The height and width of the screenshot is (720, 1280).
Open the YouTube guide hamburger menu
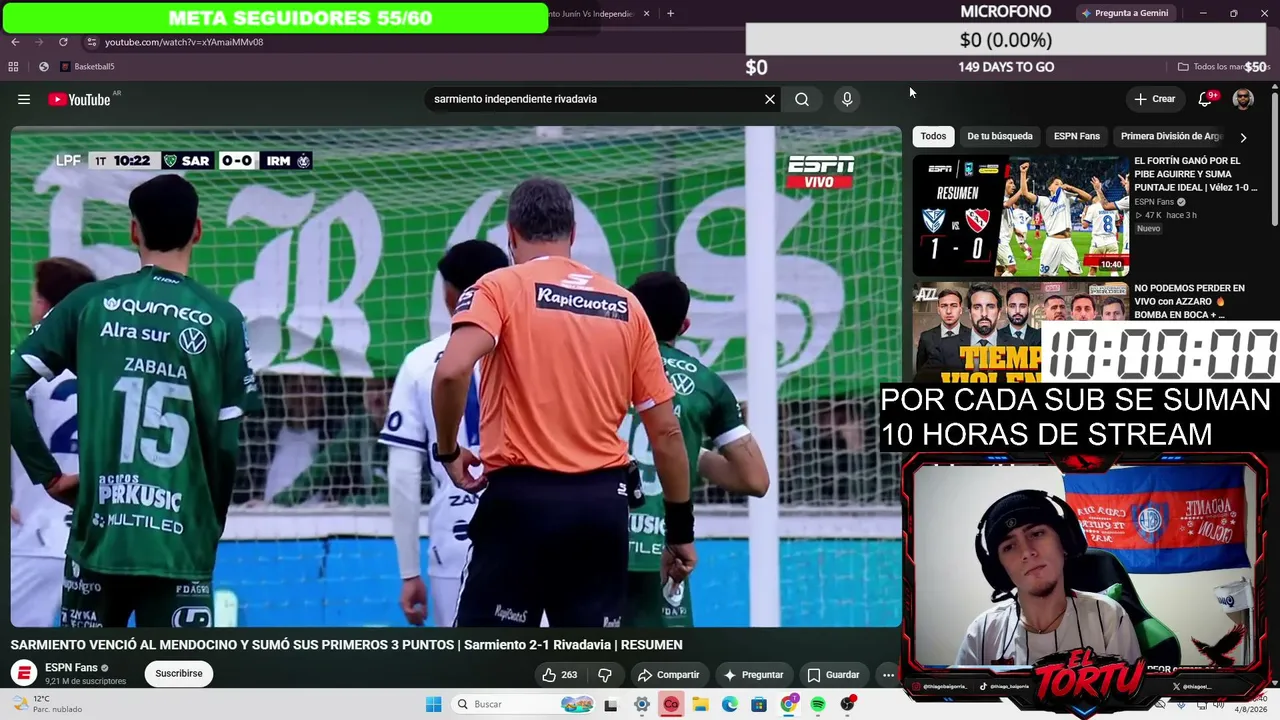pos(24,99)
